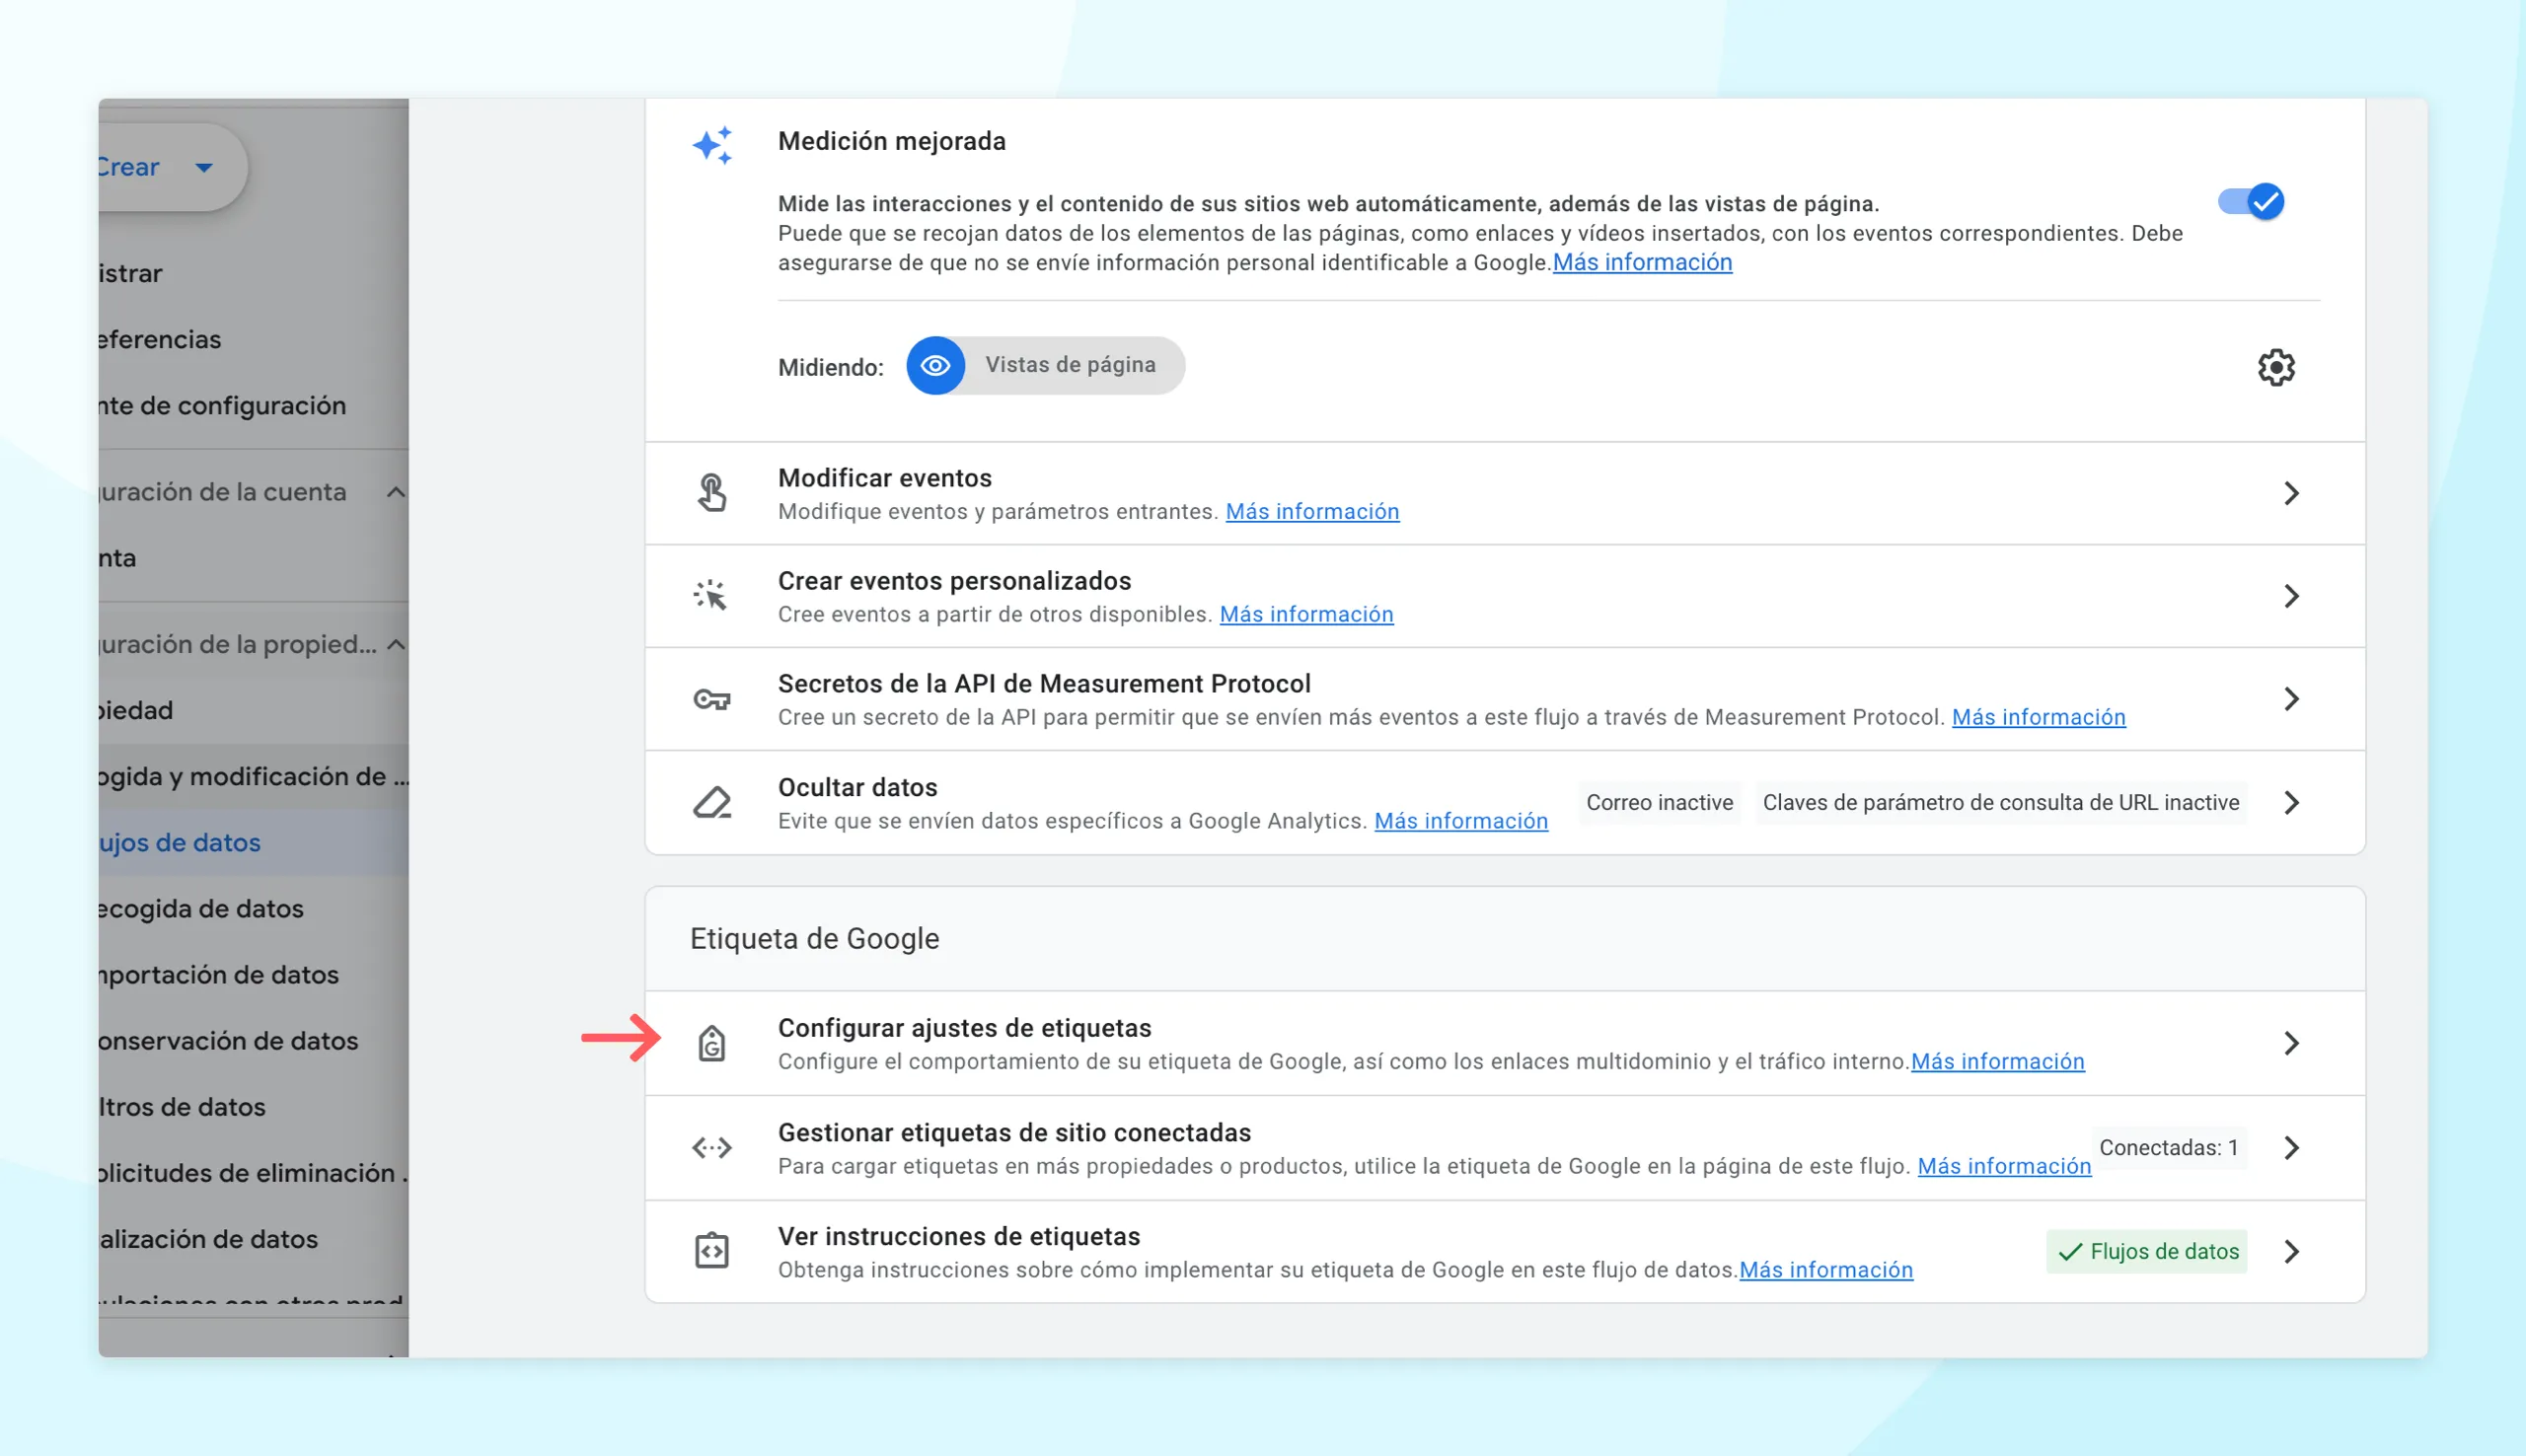
Task: Click the Vistas de página eye icon
Action: 935,365
